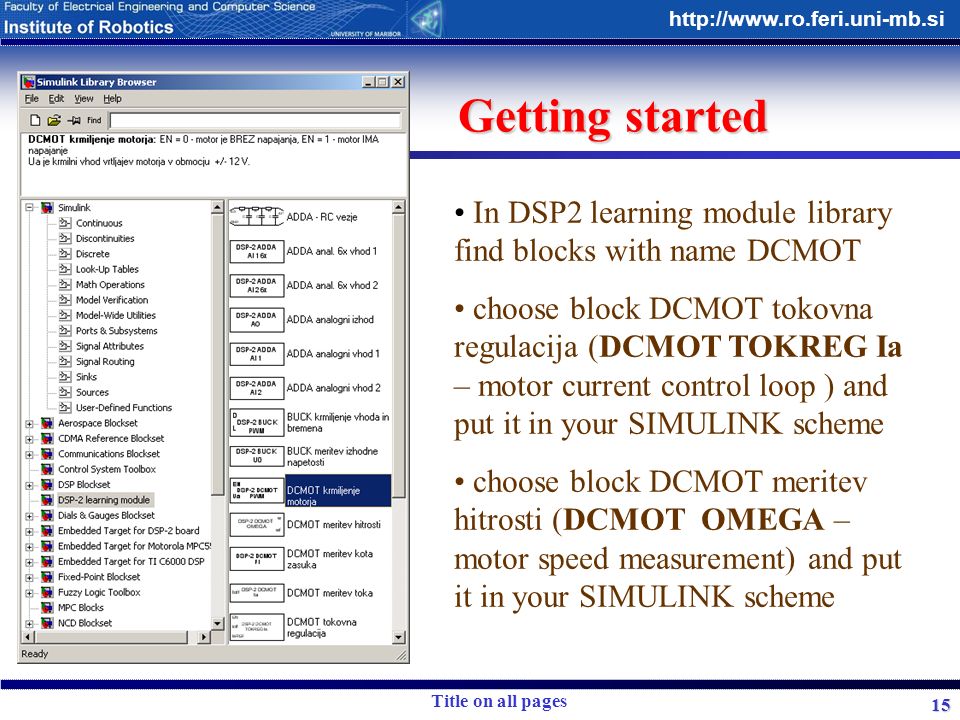The height and width of the screenshot is (720, 960).
Task: Expand the Fixed-Point Blockset node
Action: 29,578
